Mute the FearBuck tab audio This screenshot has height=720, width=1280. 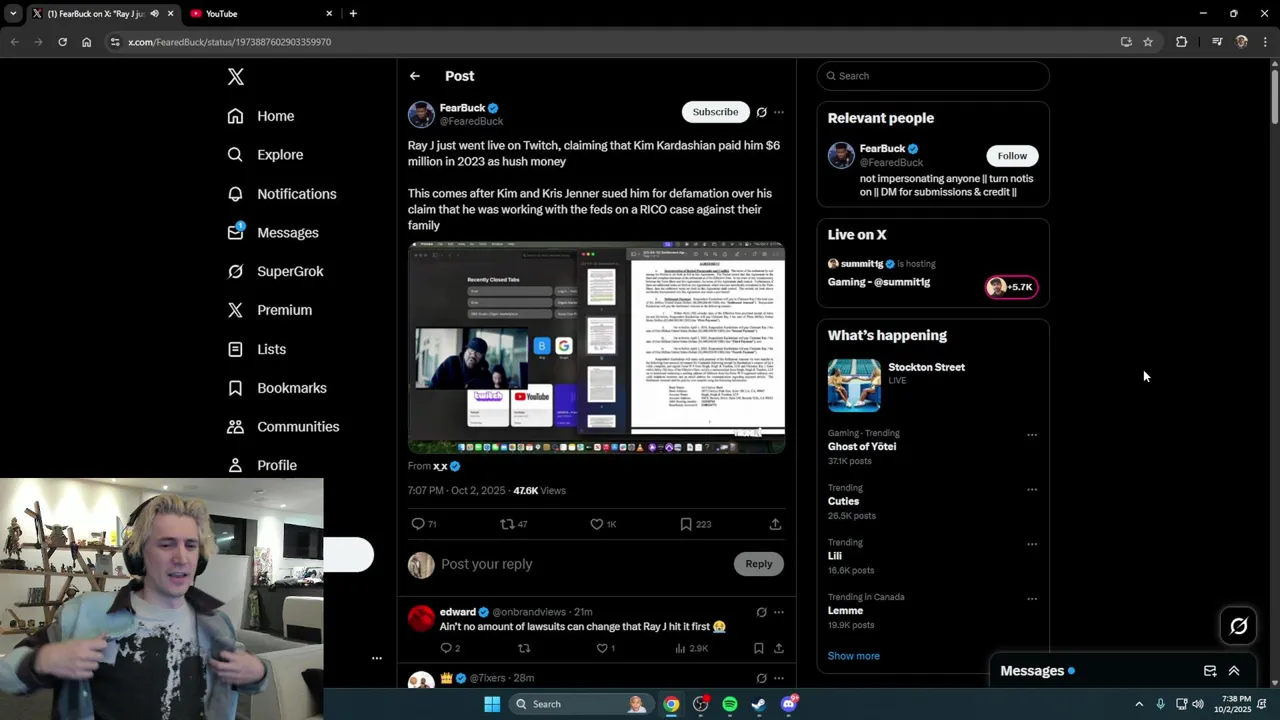pos(154,14)
